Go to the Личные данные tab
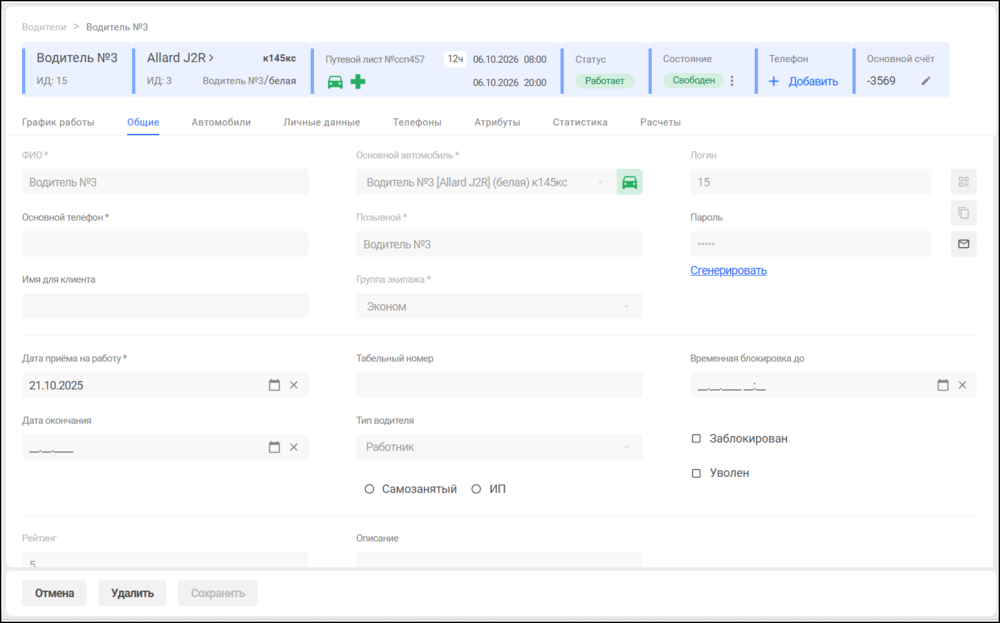This screenshot has height=623, width=1000. [x=321, y=122]
